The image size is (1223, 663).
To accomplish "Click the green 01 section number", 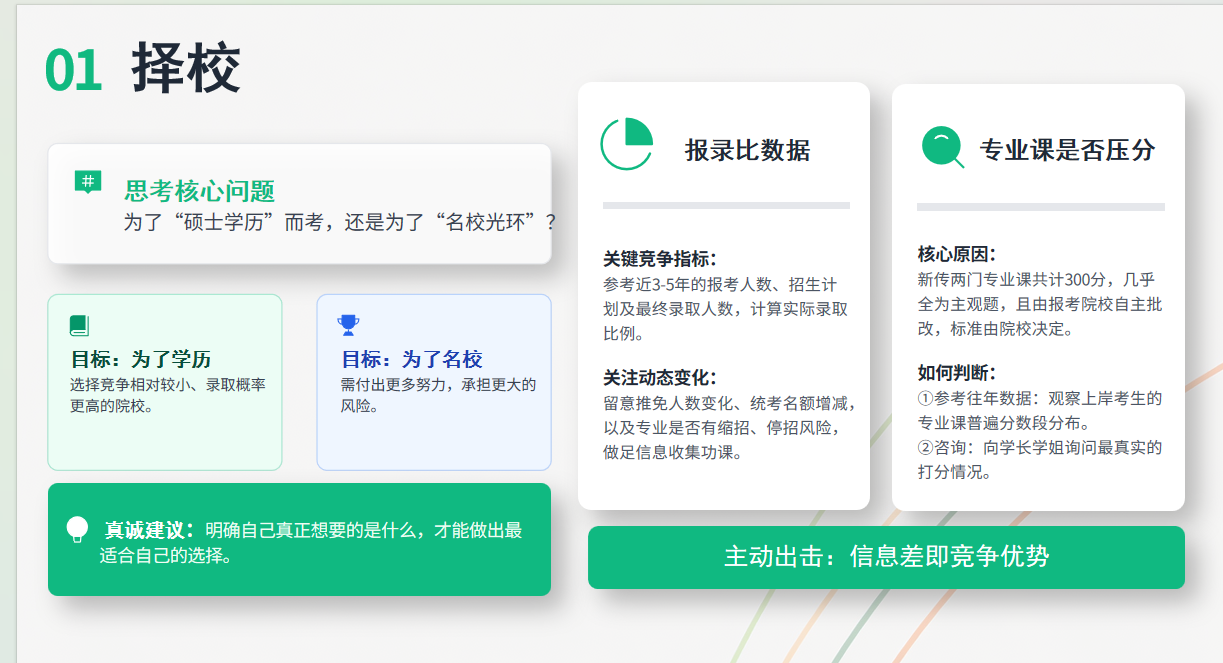I will pyautogui.click(x=74, y=71).
